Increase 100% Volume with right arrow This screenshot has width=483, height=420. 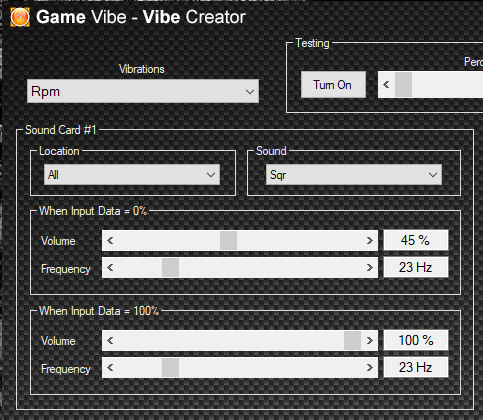pyautogui.click(x=369, y=340)
